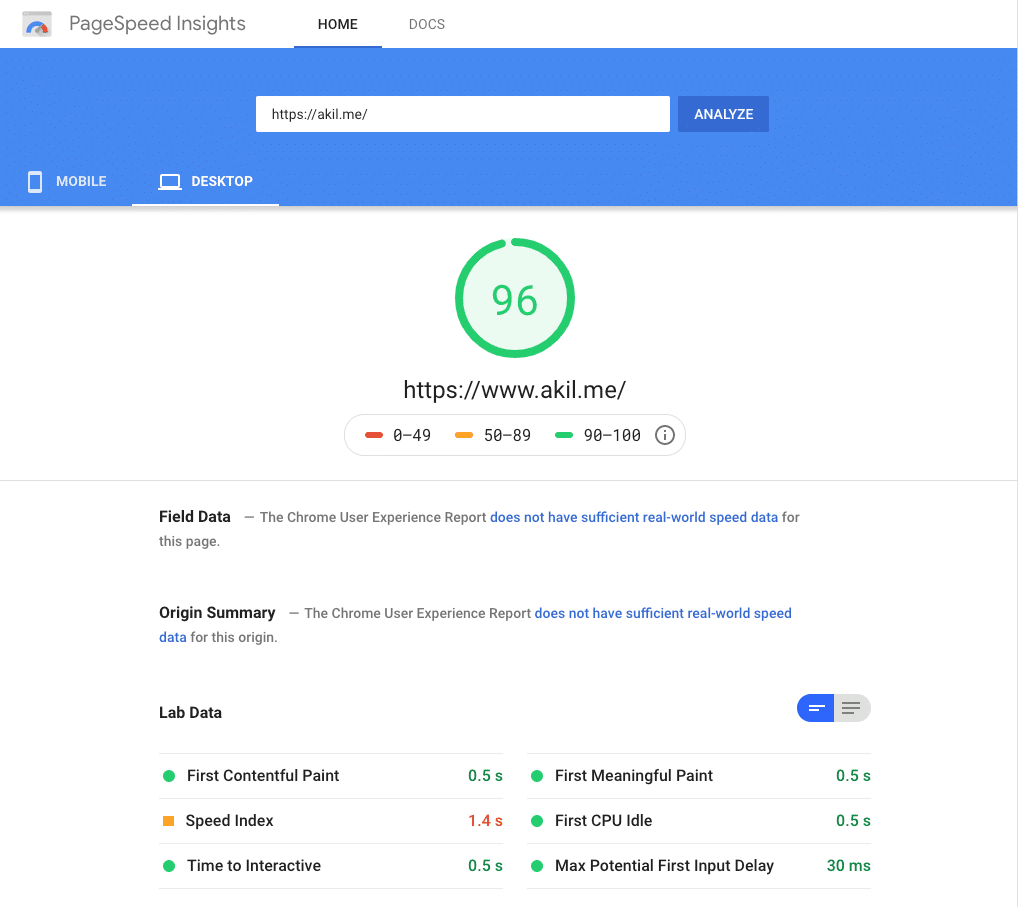1018x907 pixels.
Task: Click the desktop laptop icon
Action: point(170,182)
